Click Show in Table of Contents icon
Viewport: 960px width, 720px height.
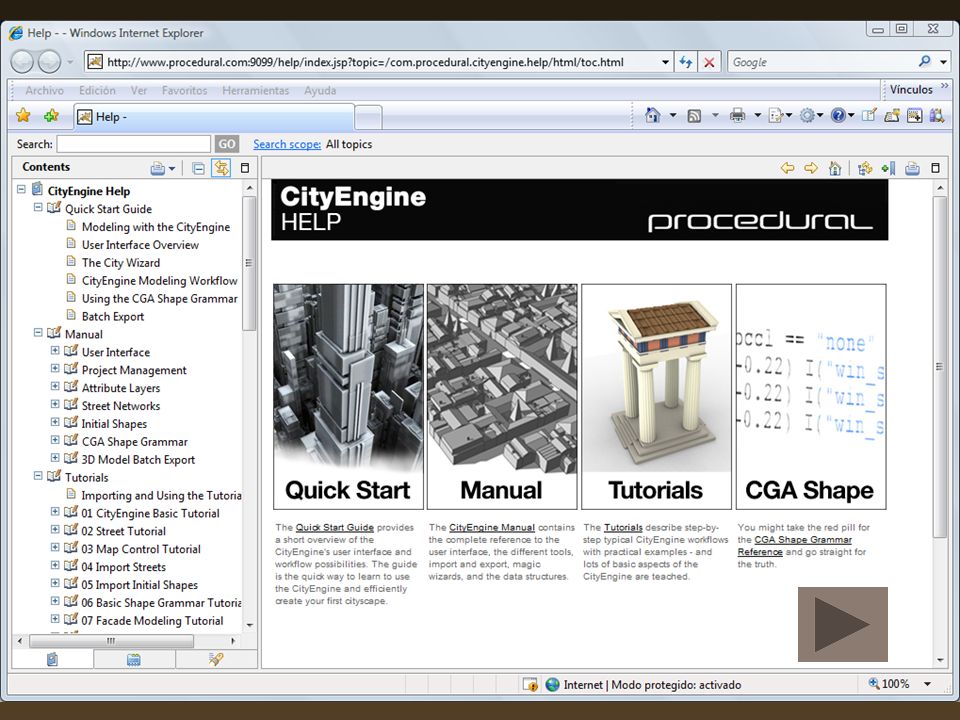pyautogui.click(x=865, y=168)
